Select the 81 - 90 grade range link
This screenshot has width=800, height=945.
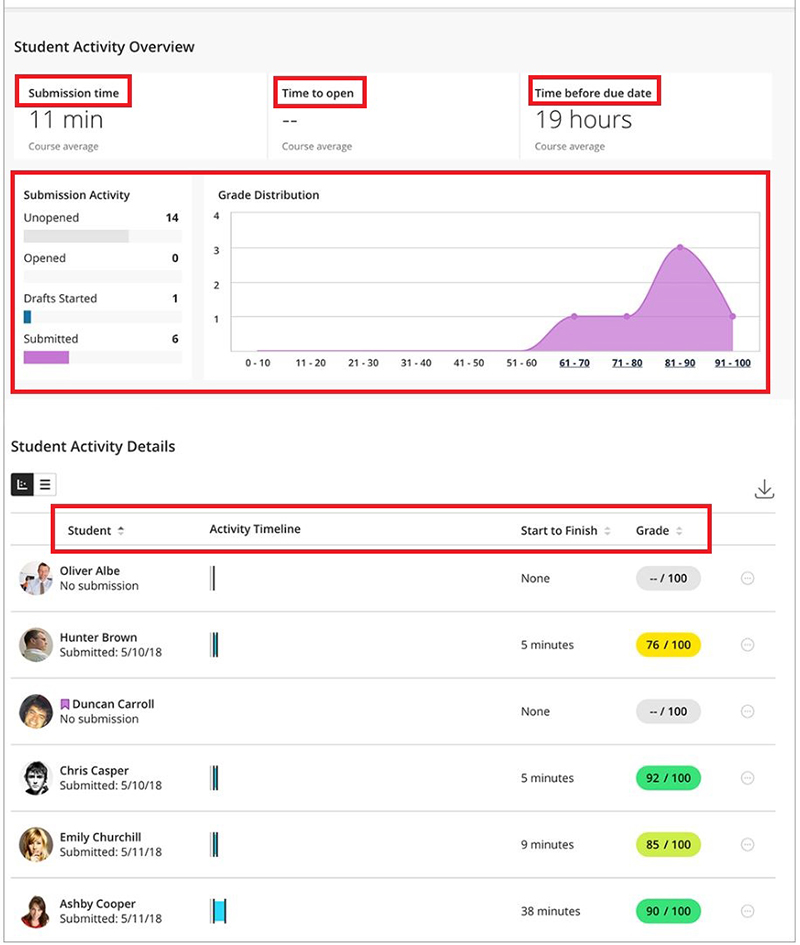tap(680, 363)
